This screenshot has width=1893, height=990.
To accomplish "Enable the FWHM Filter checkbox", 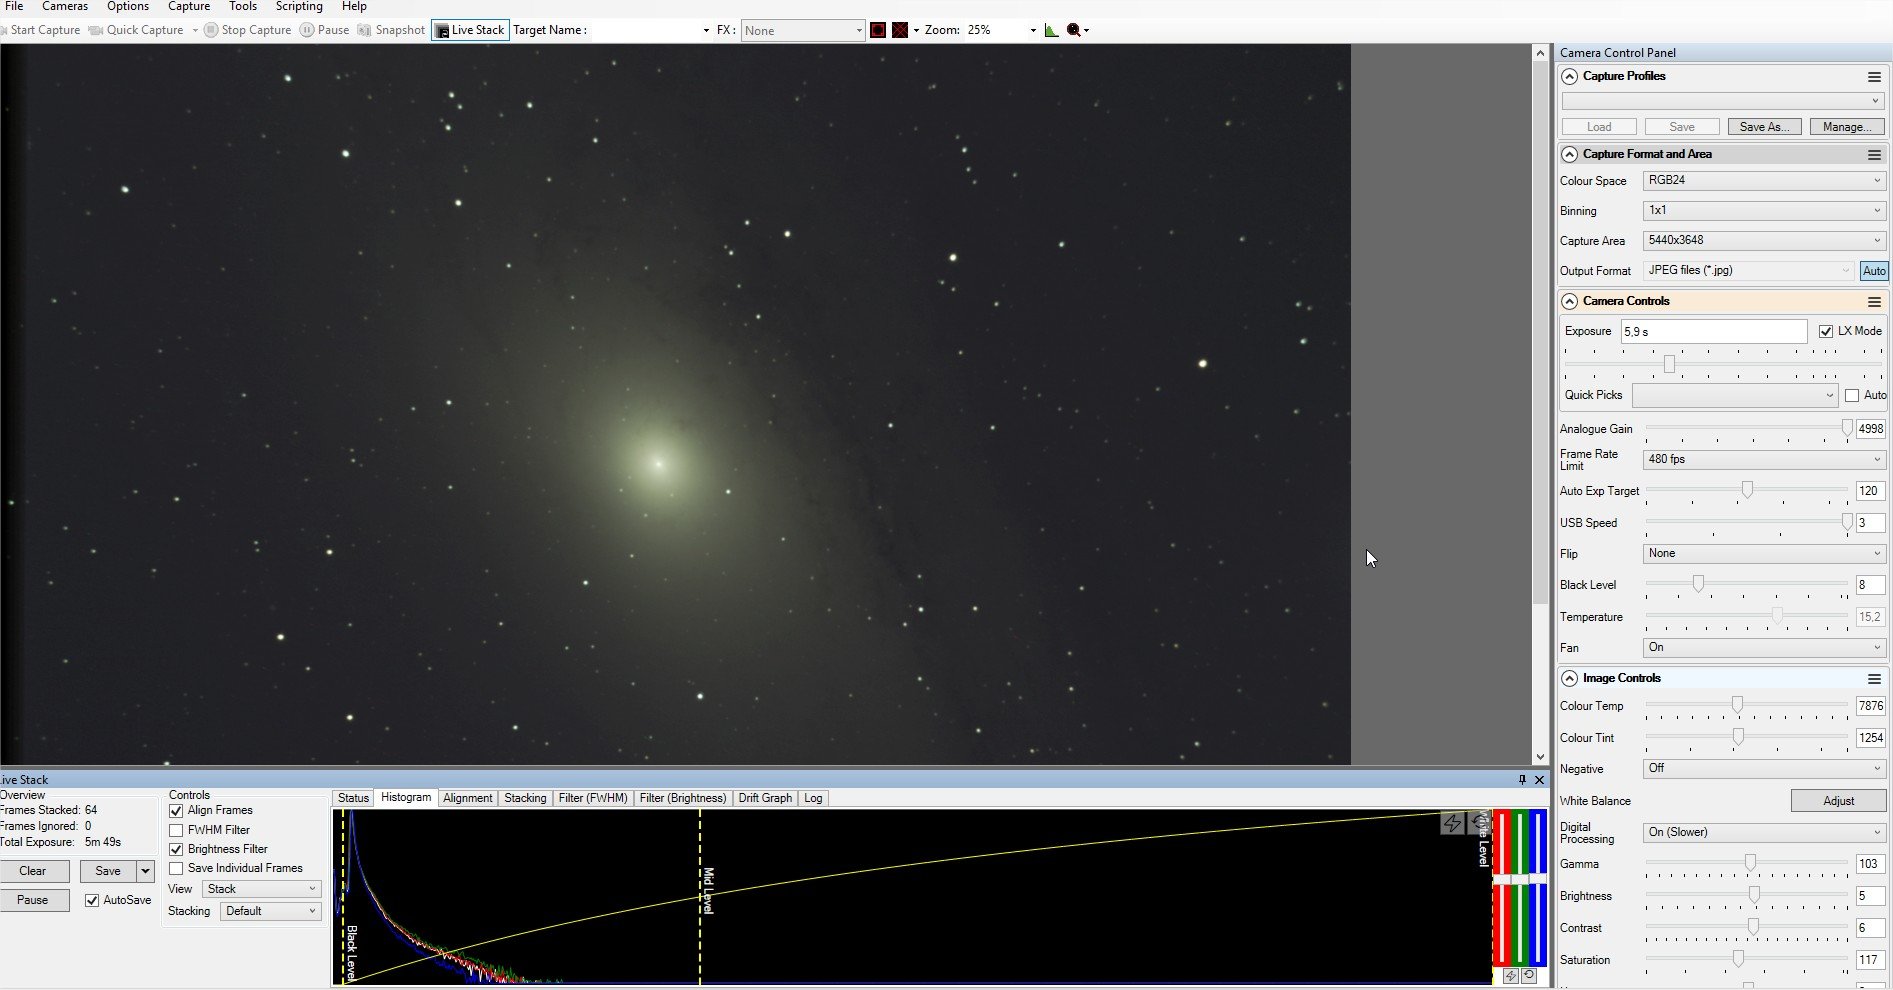I will coord(176,830).
